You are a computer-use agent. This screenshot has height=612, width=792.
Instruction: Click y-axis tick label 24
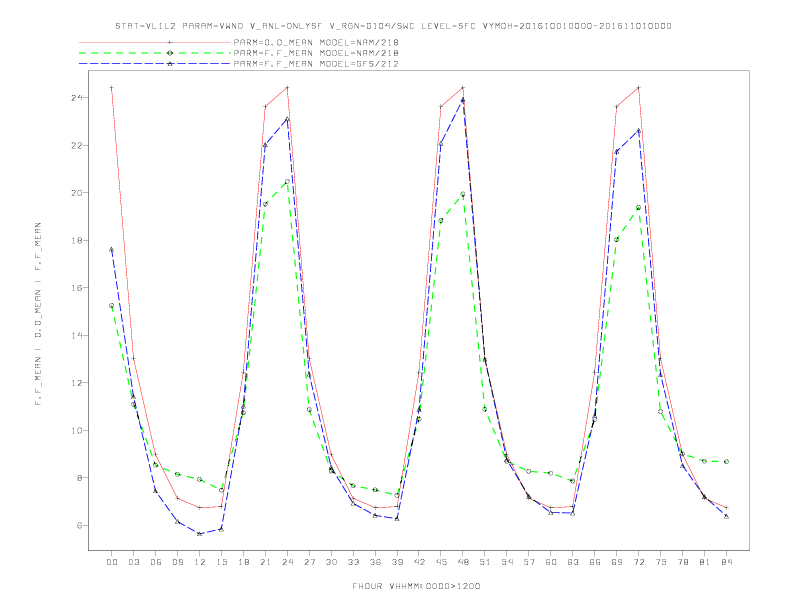pos(77,97)
